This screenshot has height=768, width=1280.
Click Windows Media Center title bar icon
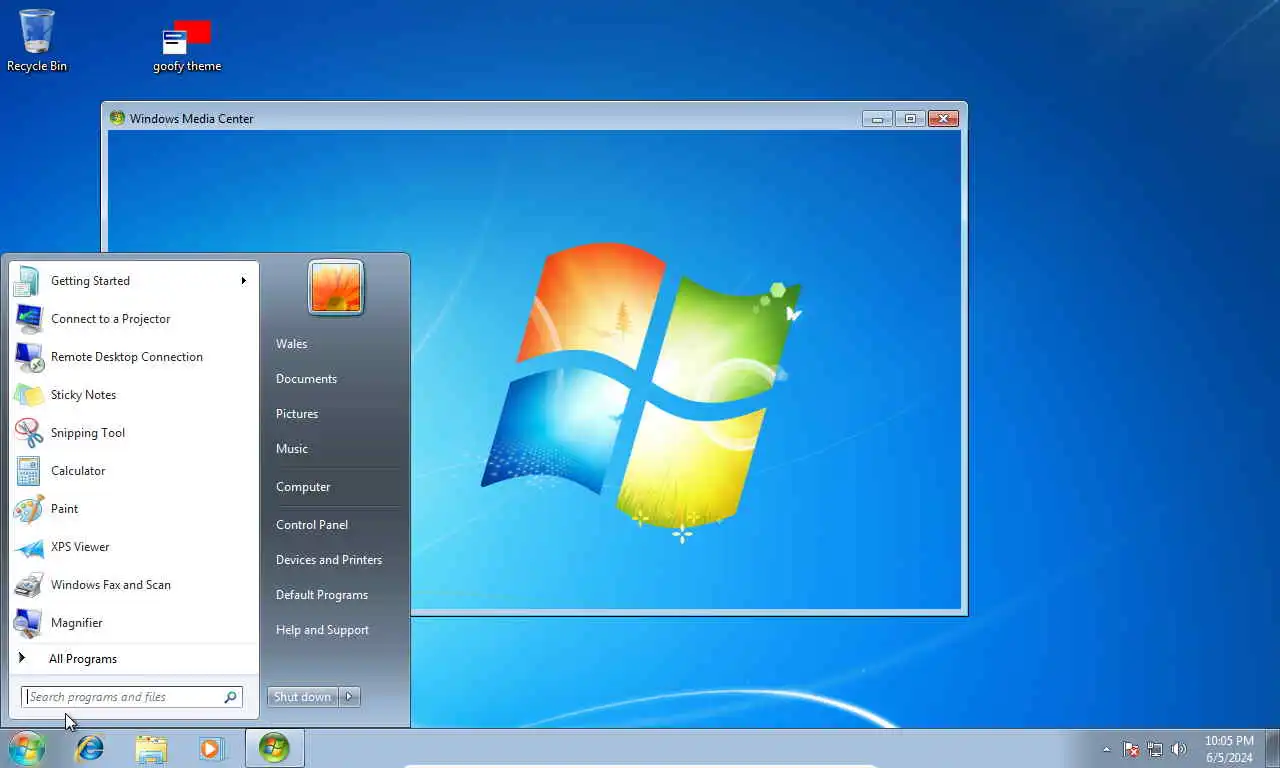point(118,118)
